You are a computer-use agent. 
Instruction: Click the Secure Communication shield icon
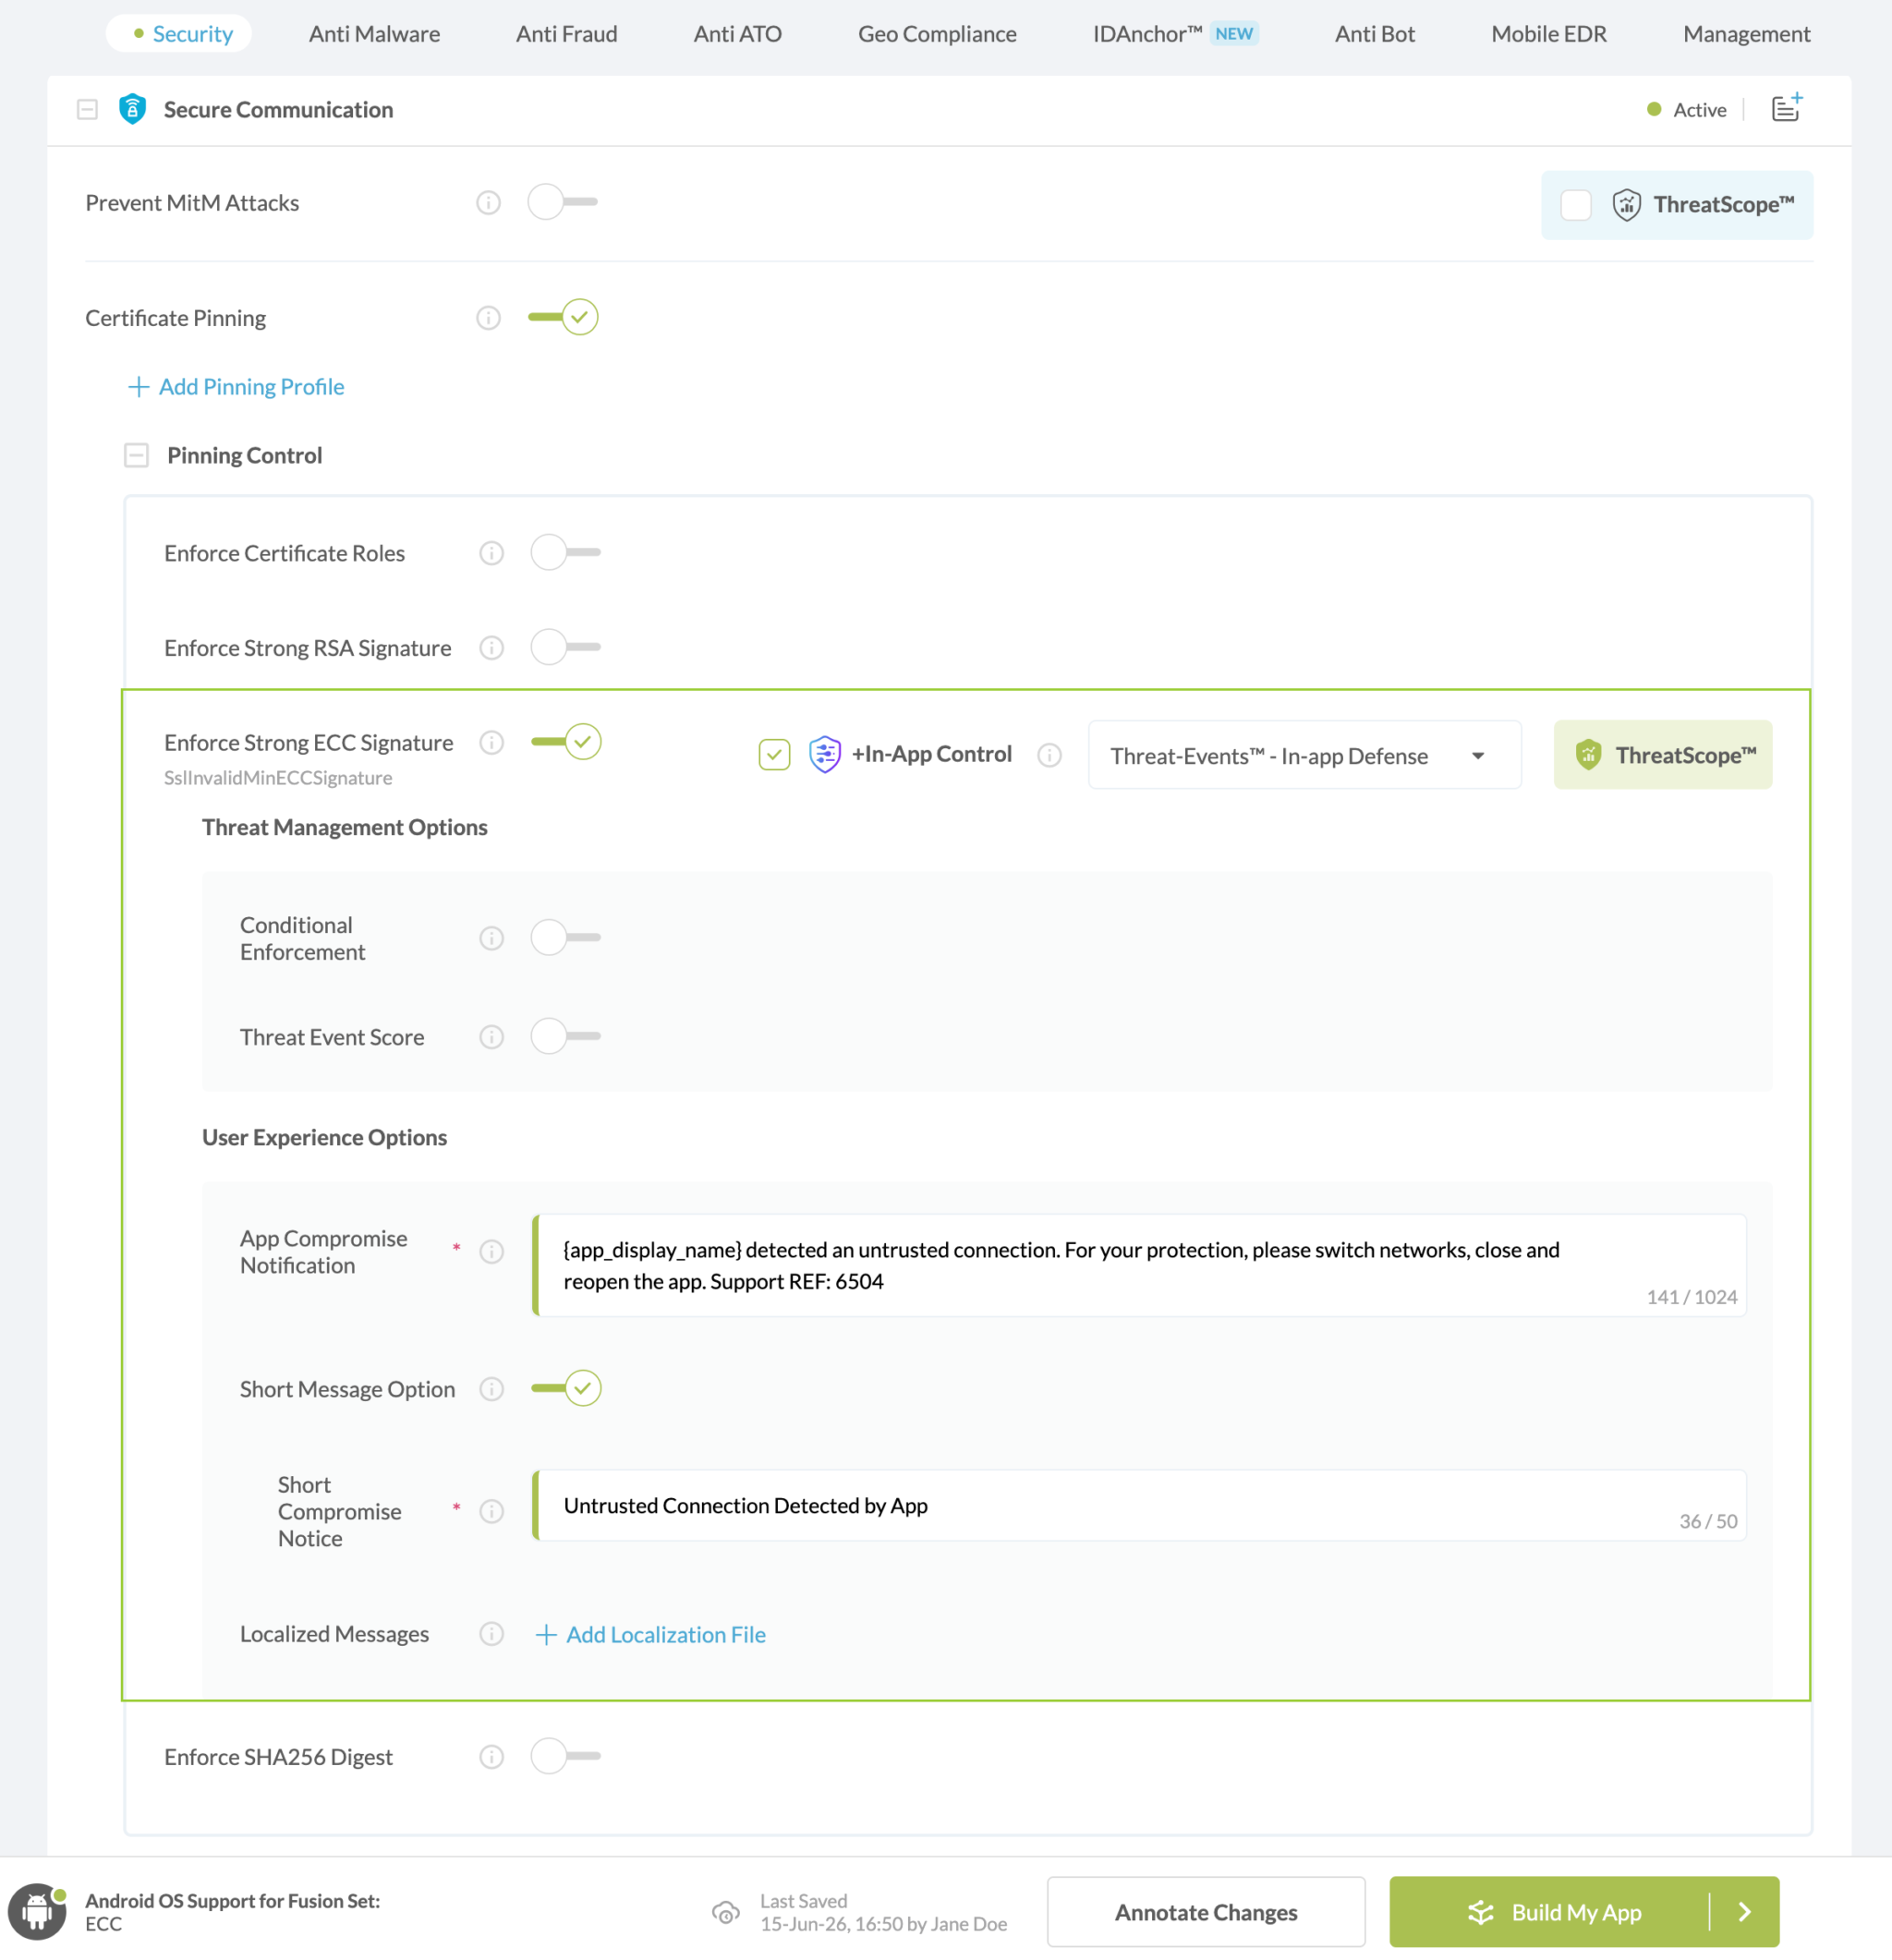click(x=132, y=109)
